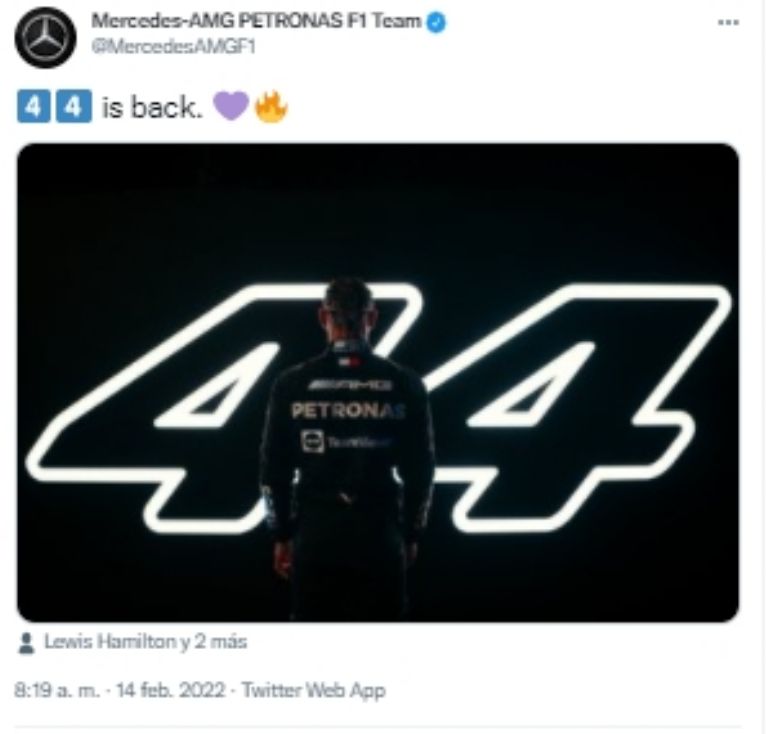
Task: Click the blue verified badge
Action: (x=436, y=22)
